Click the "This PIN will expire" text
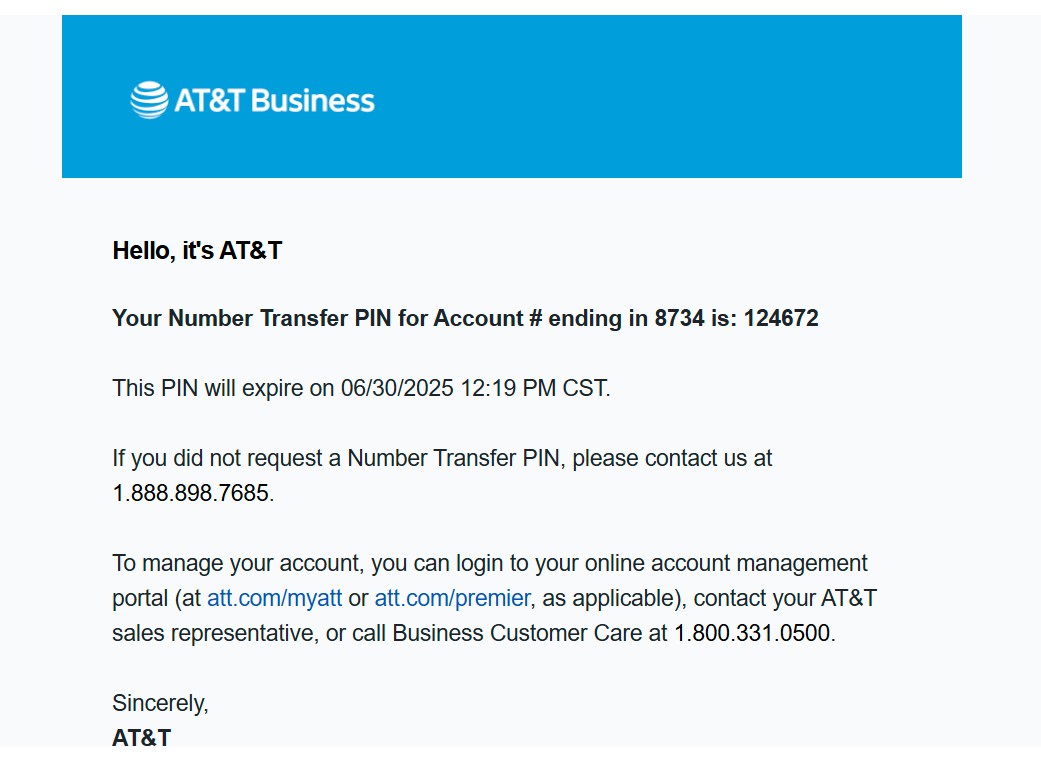This screenshot has width=1041, height=762. click(208, 388)
